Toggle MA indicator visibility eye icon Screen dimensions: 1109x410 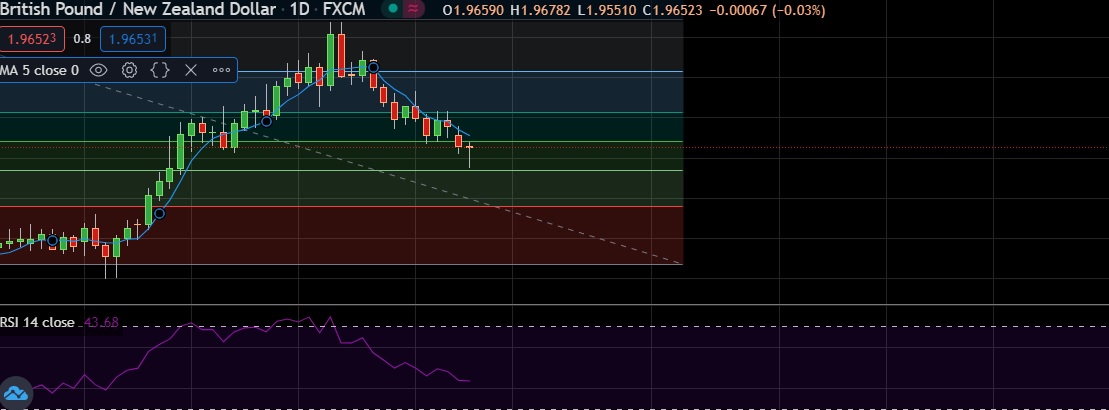click(98, 70)
